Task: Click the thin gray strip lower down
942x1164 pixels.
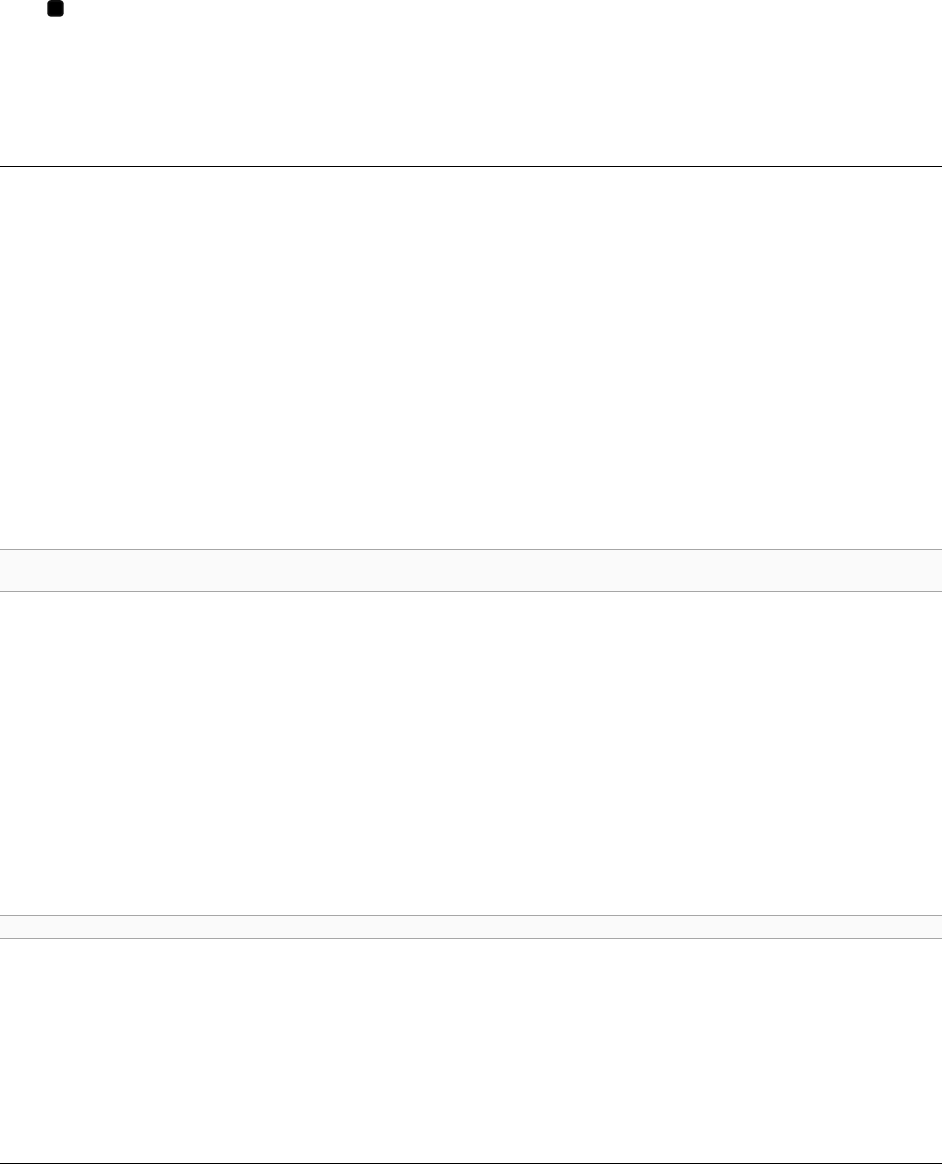Action: click(x=471, y=926)
